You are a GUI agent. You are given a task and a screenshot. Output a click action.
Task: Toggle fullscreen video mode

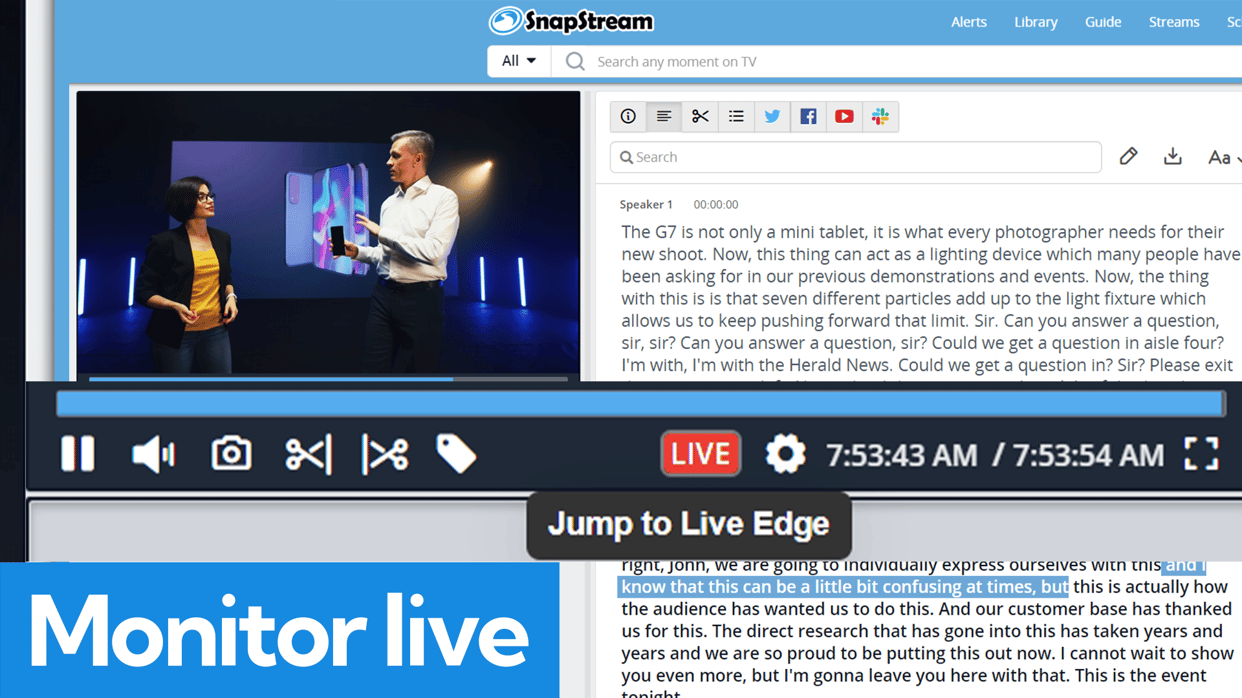1201,454
